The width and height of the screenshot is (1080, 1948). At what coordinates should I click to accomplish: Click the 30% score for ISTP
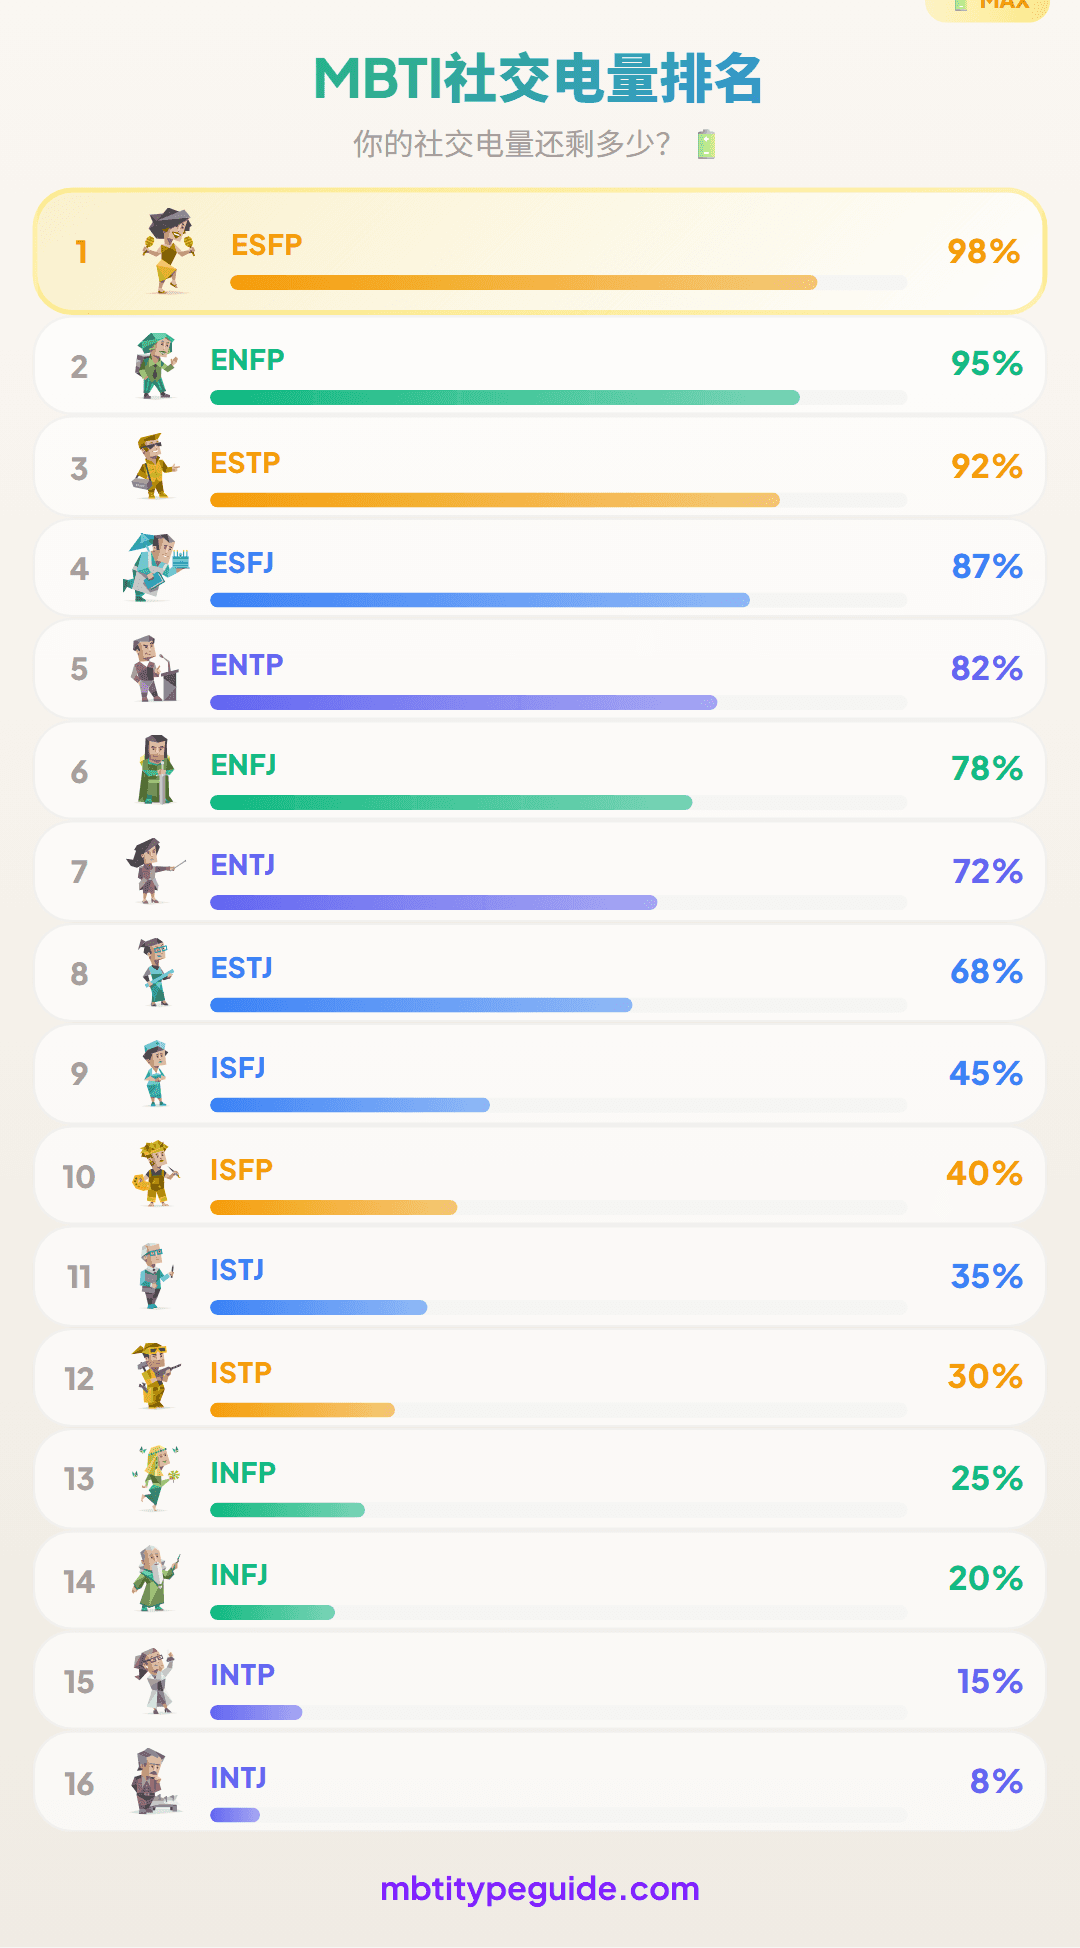pos(985,1377)
